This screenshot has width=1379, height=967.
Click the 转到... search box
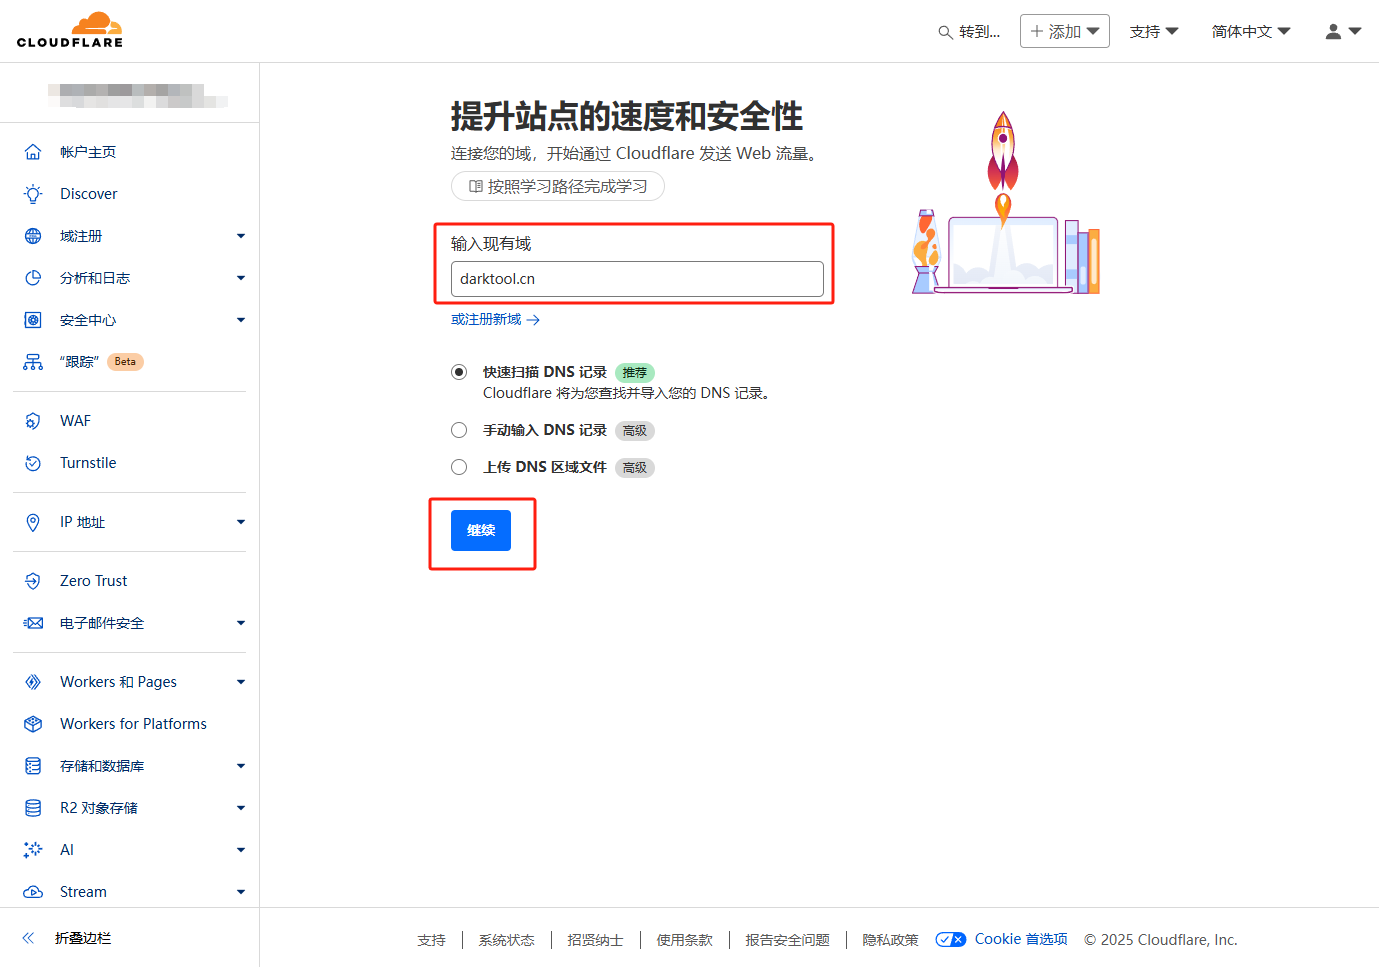coord(969,32)
